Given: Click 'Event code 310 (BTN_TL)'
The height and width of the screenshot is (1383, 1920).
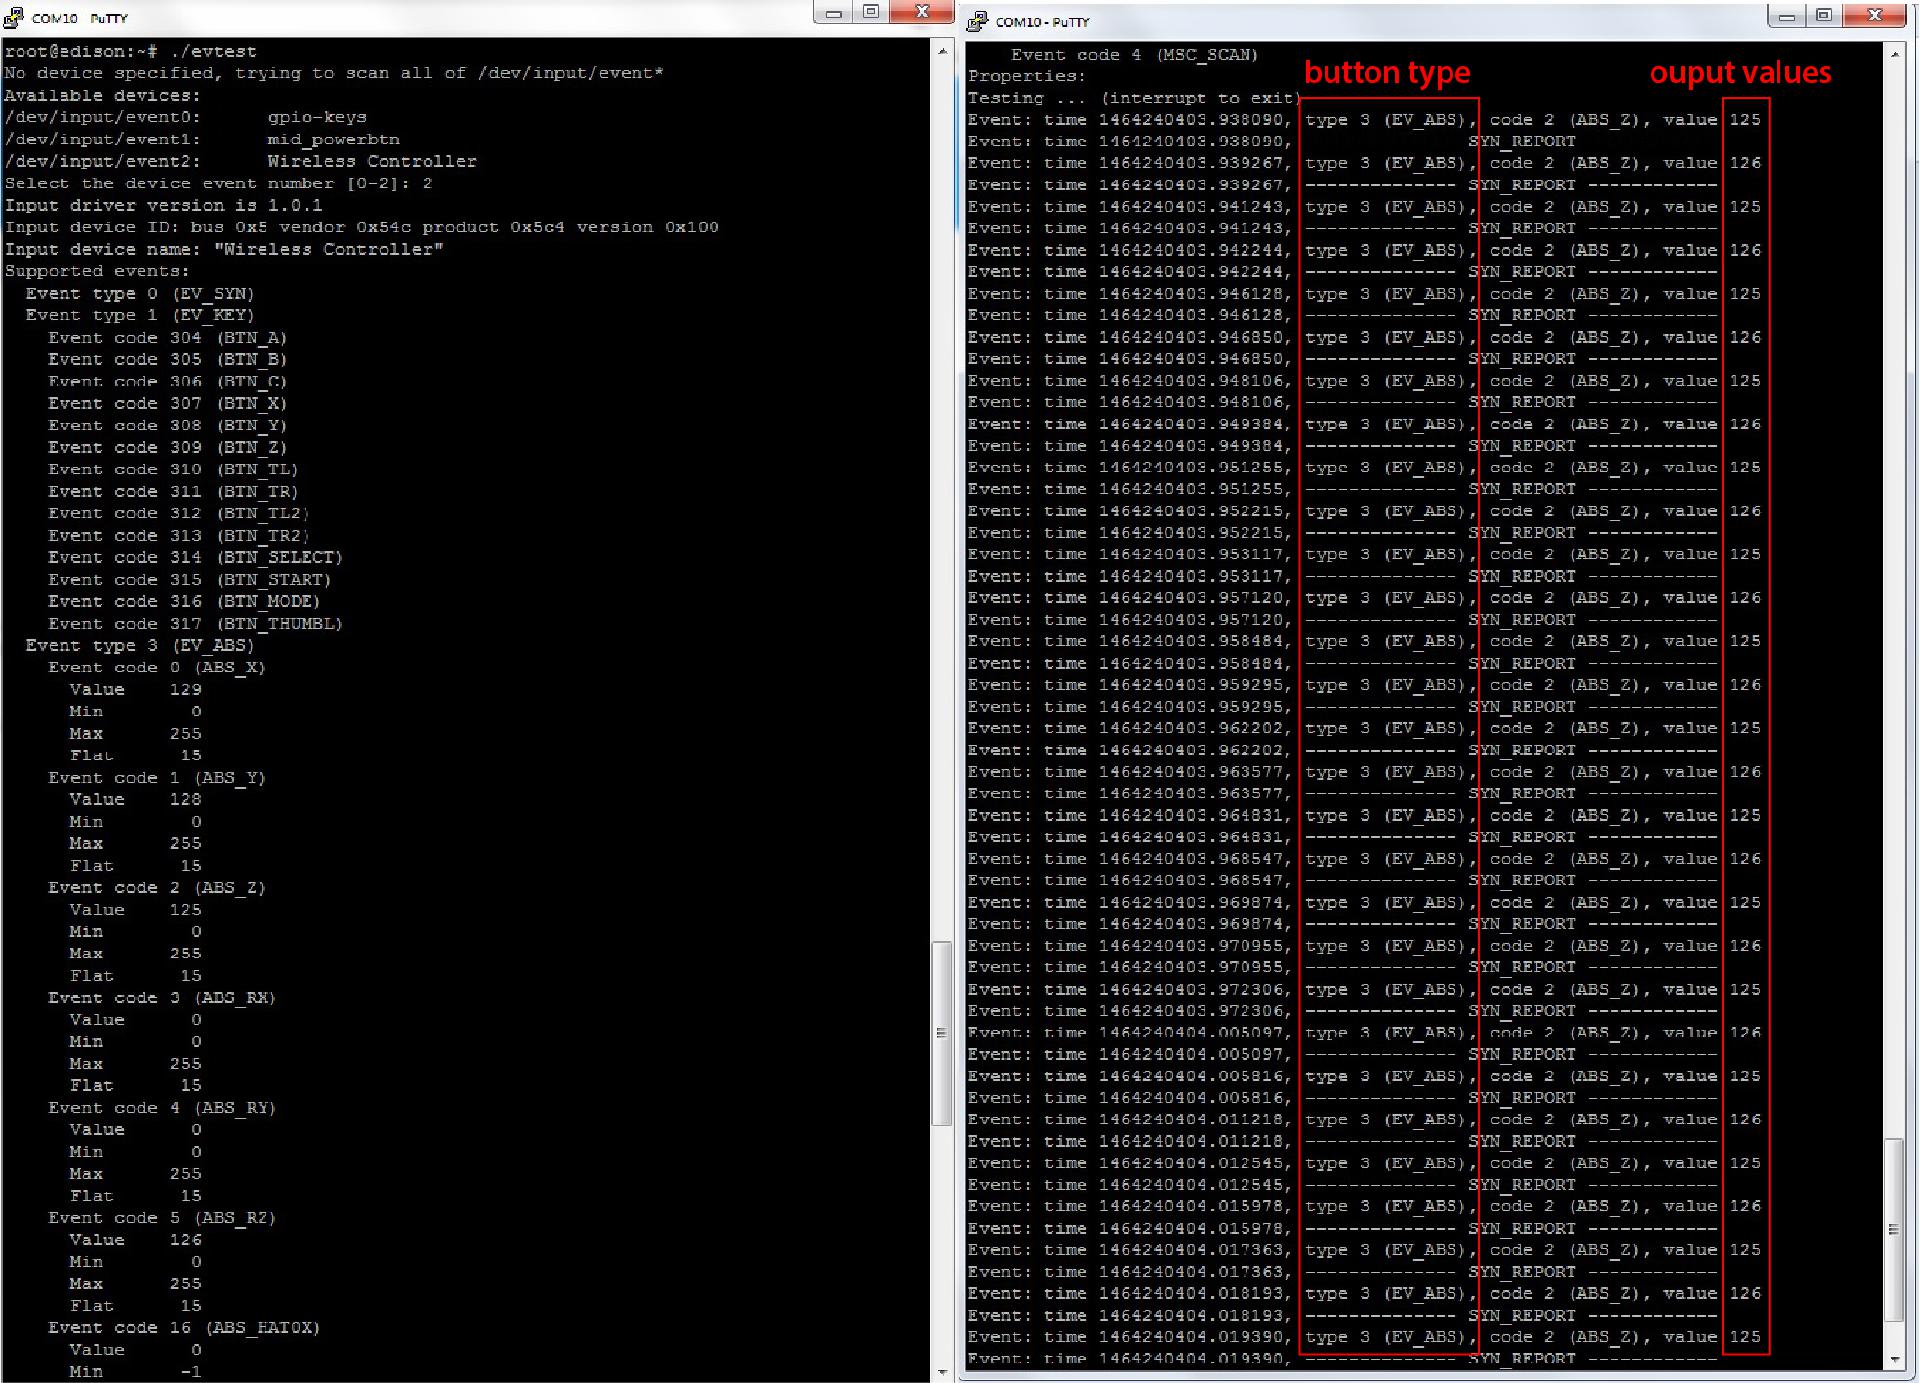Looking at the screenshot, I should pos(173,469).
